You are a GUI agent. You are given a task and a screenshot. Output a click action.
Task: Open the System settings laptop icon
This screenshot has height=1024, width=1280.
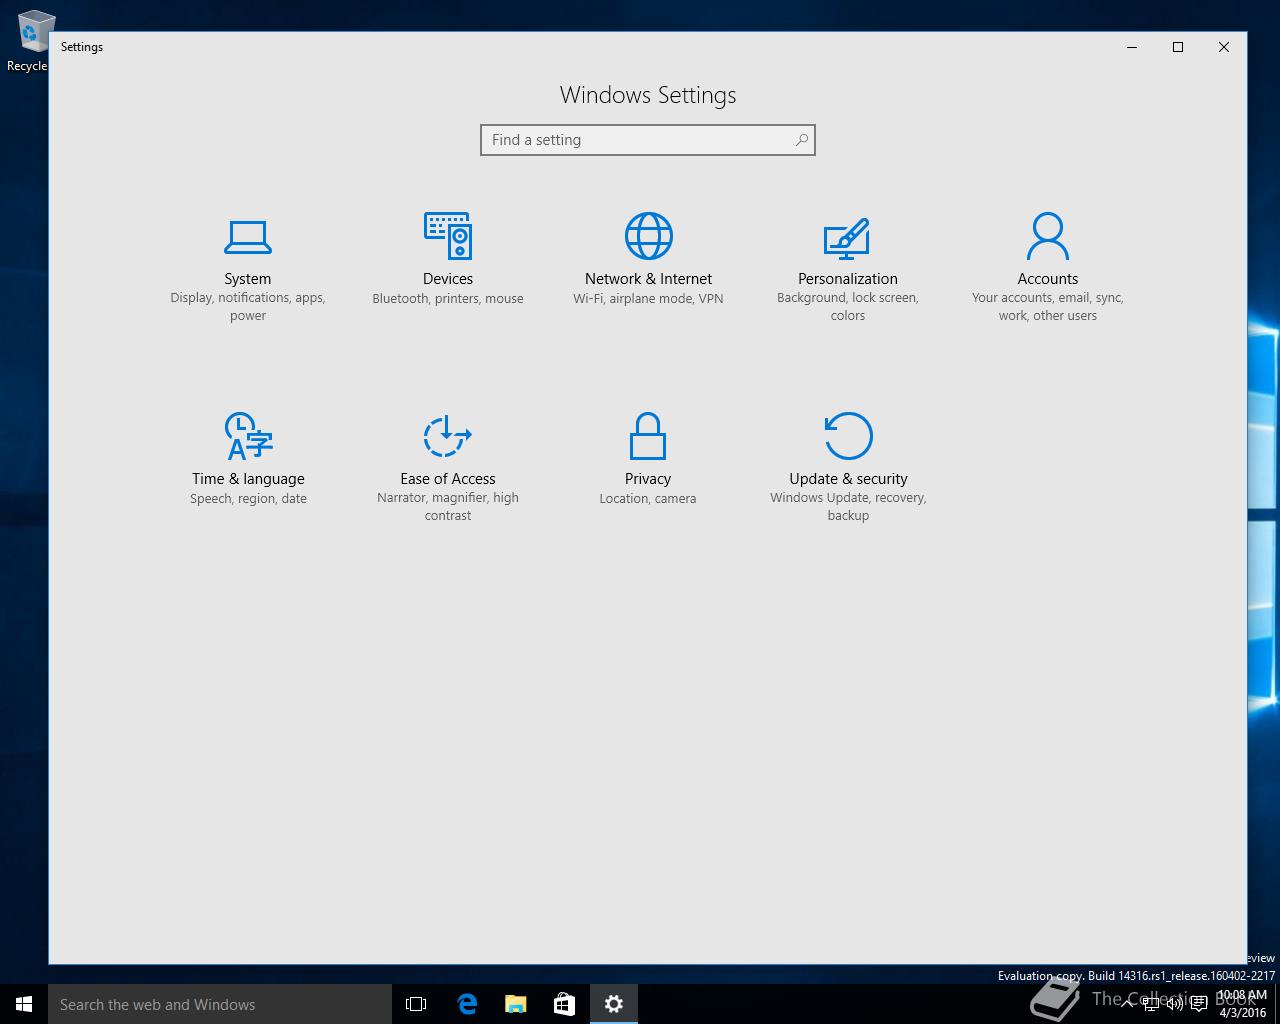click(247, 237)
